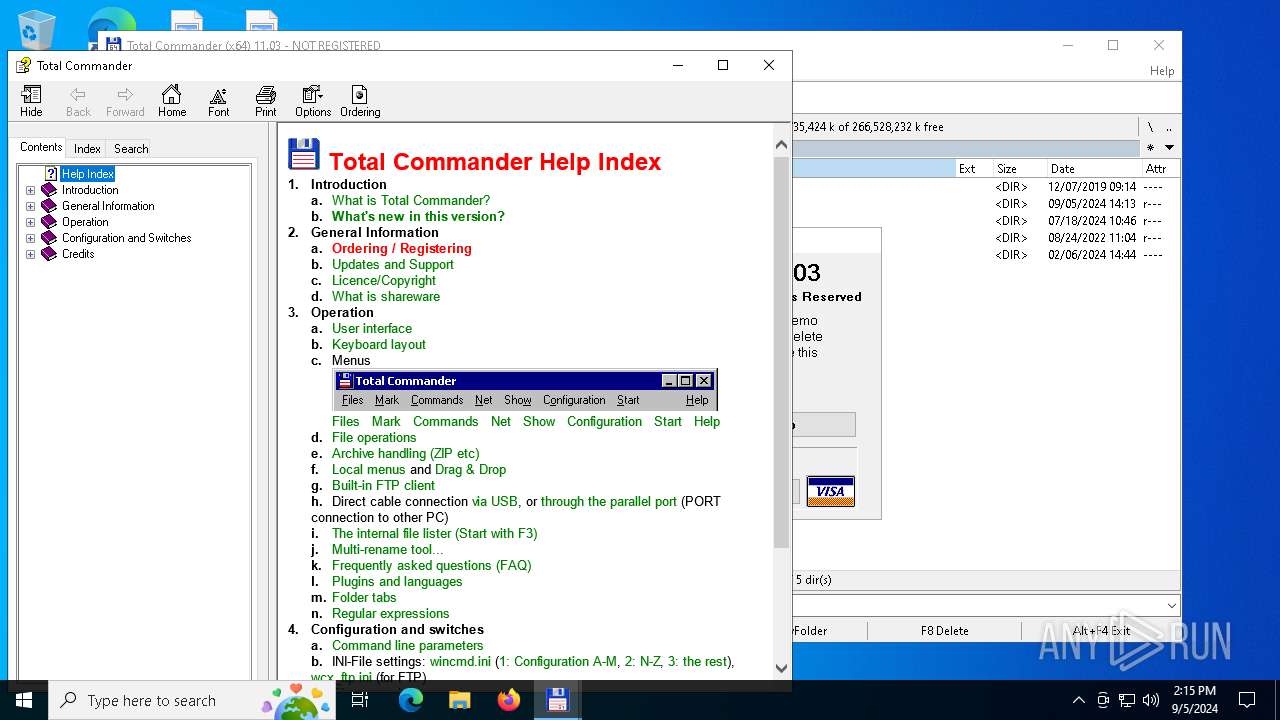Open File Explorer from taskbar
The width and height of the screenshot is (1280, 720).
459,700
